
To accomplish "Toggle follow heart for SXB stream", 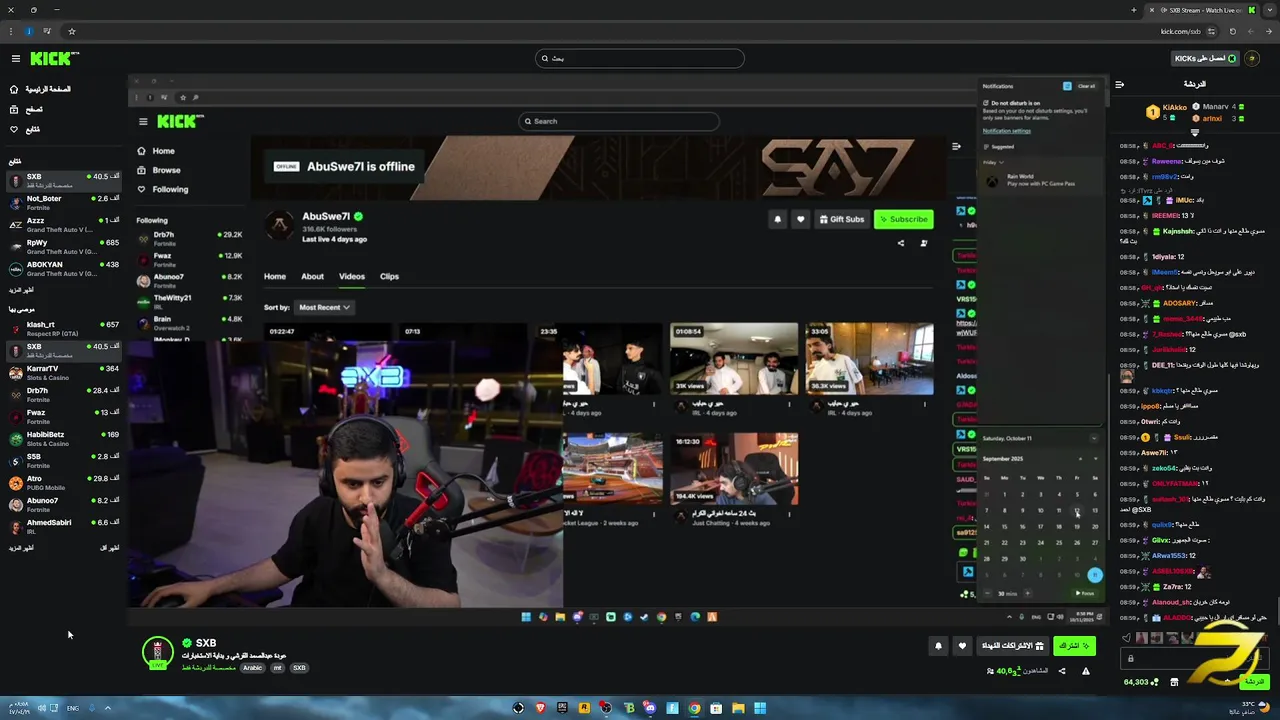I will coord(962,646).
